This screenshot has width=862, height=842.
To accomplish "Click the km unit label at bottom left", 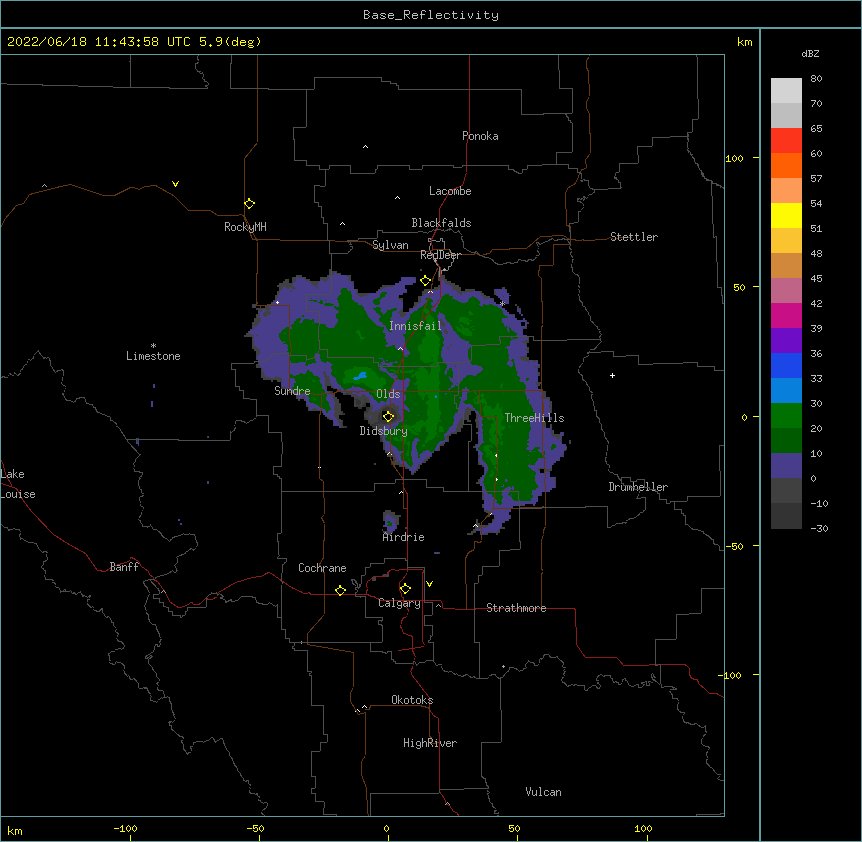I will 15,830.
